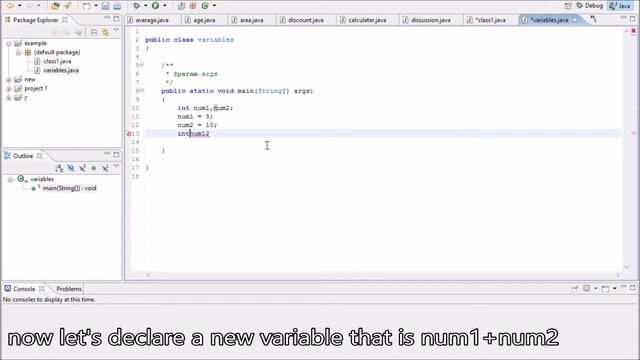Maximize the Package Explorer view
This screenshot has width=640, height=360.
(x=116, y=18)
